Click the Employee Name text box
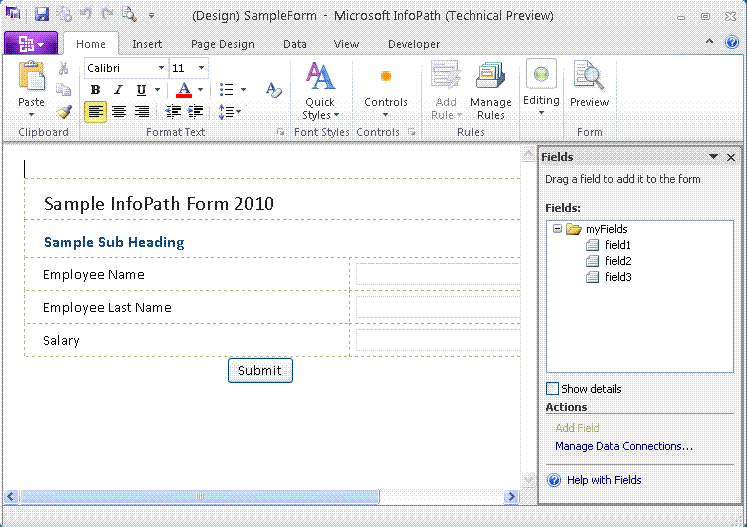This screenshot has width=747, height=527. coord(438,274)
